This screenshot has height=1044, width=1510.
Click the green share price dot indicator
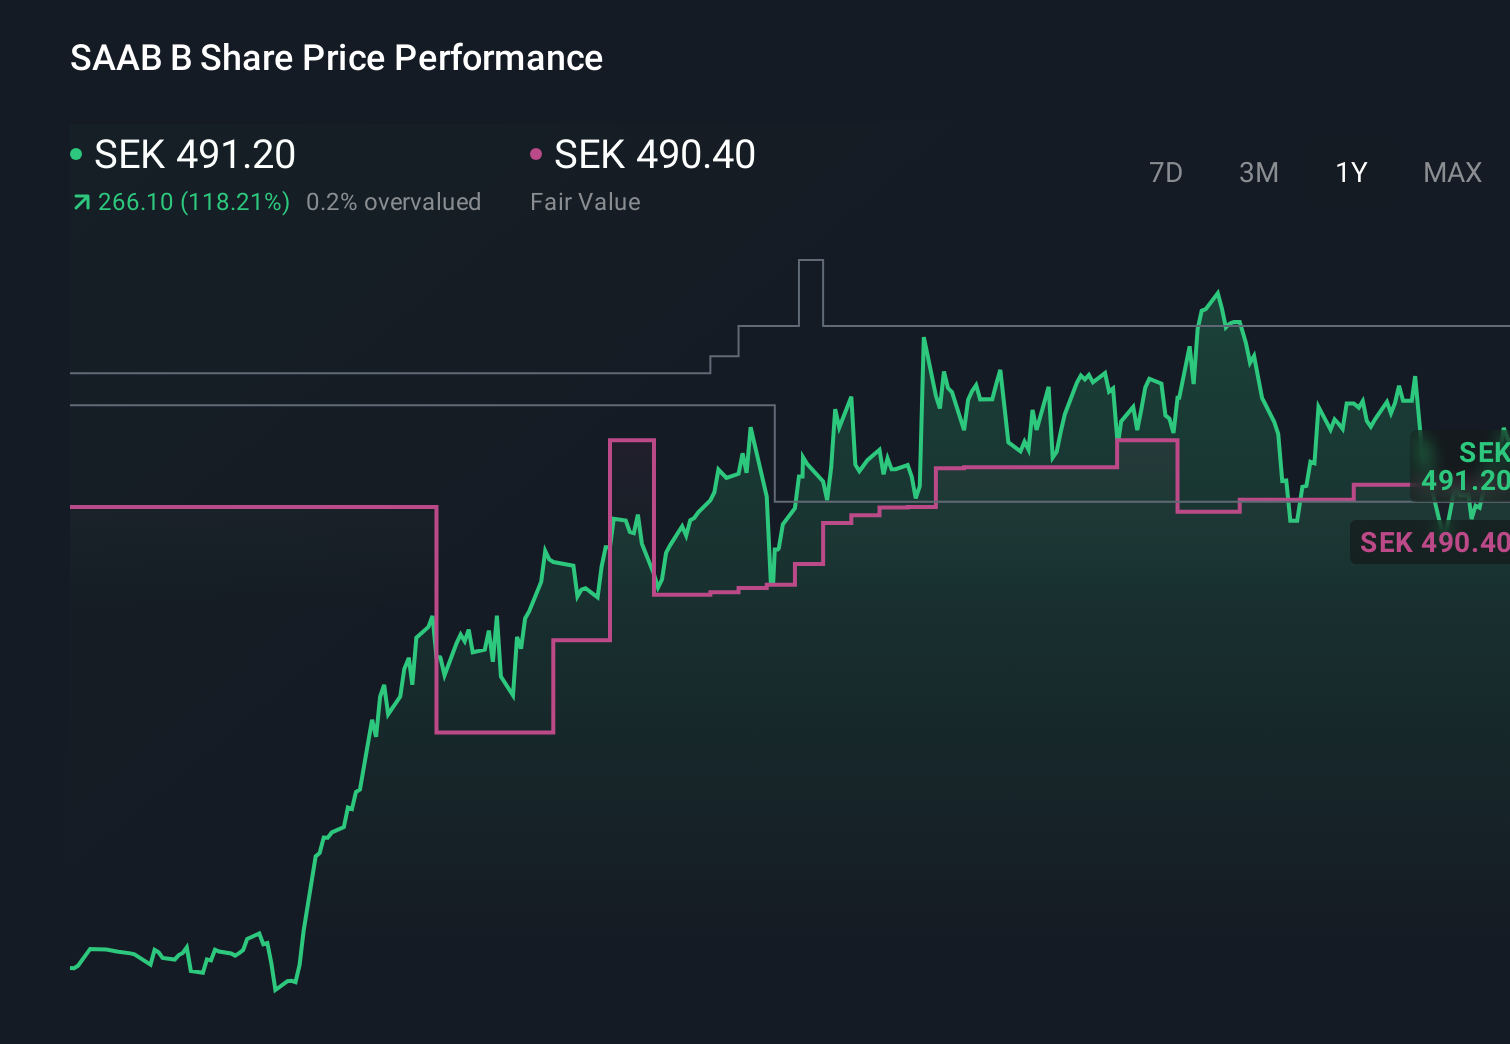(x=76, y=154)
